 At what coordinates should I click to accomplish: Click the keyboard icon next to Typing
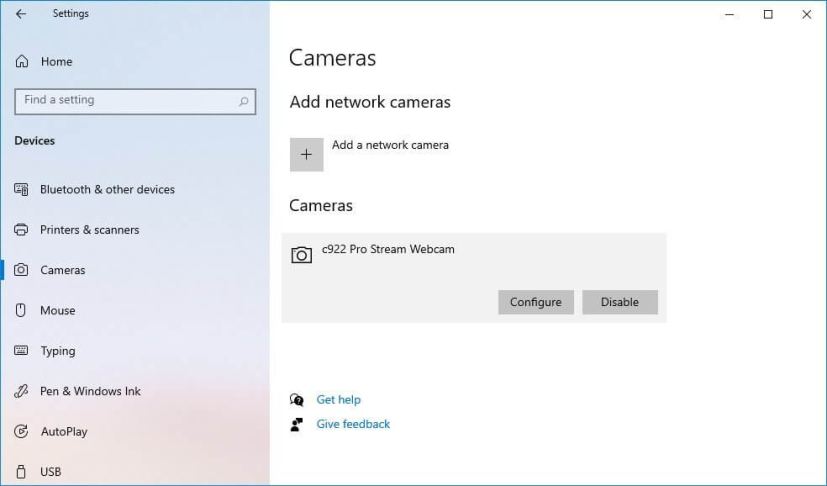point(21,350)
